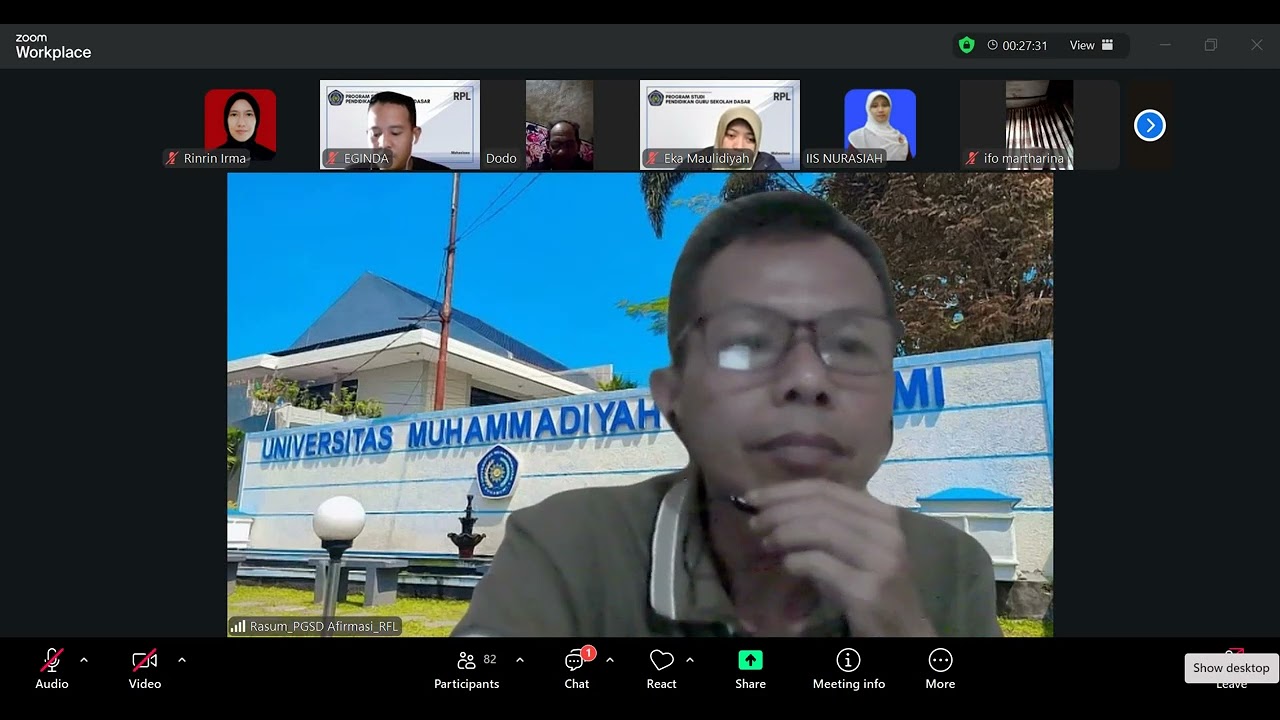This screenshot has width=1280, height=720.
Task: Click the muted mic icon beside EGINDA
Action: click(x=332, y=158)
